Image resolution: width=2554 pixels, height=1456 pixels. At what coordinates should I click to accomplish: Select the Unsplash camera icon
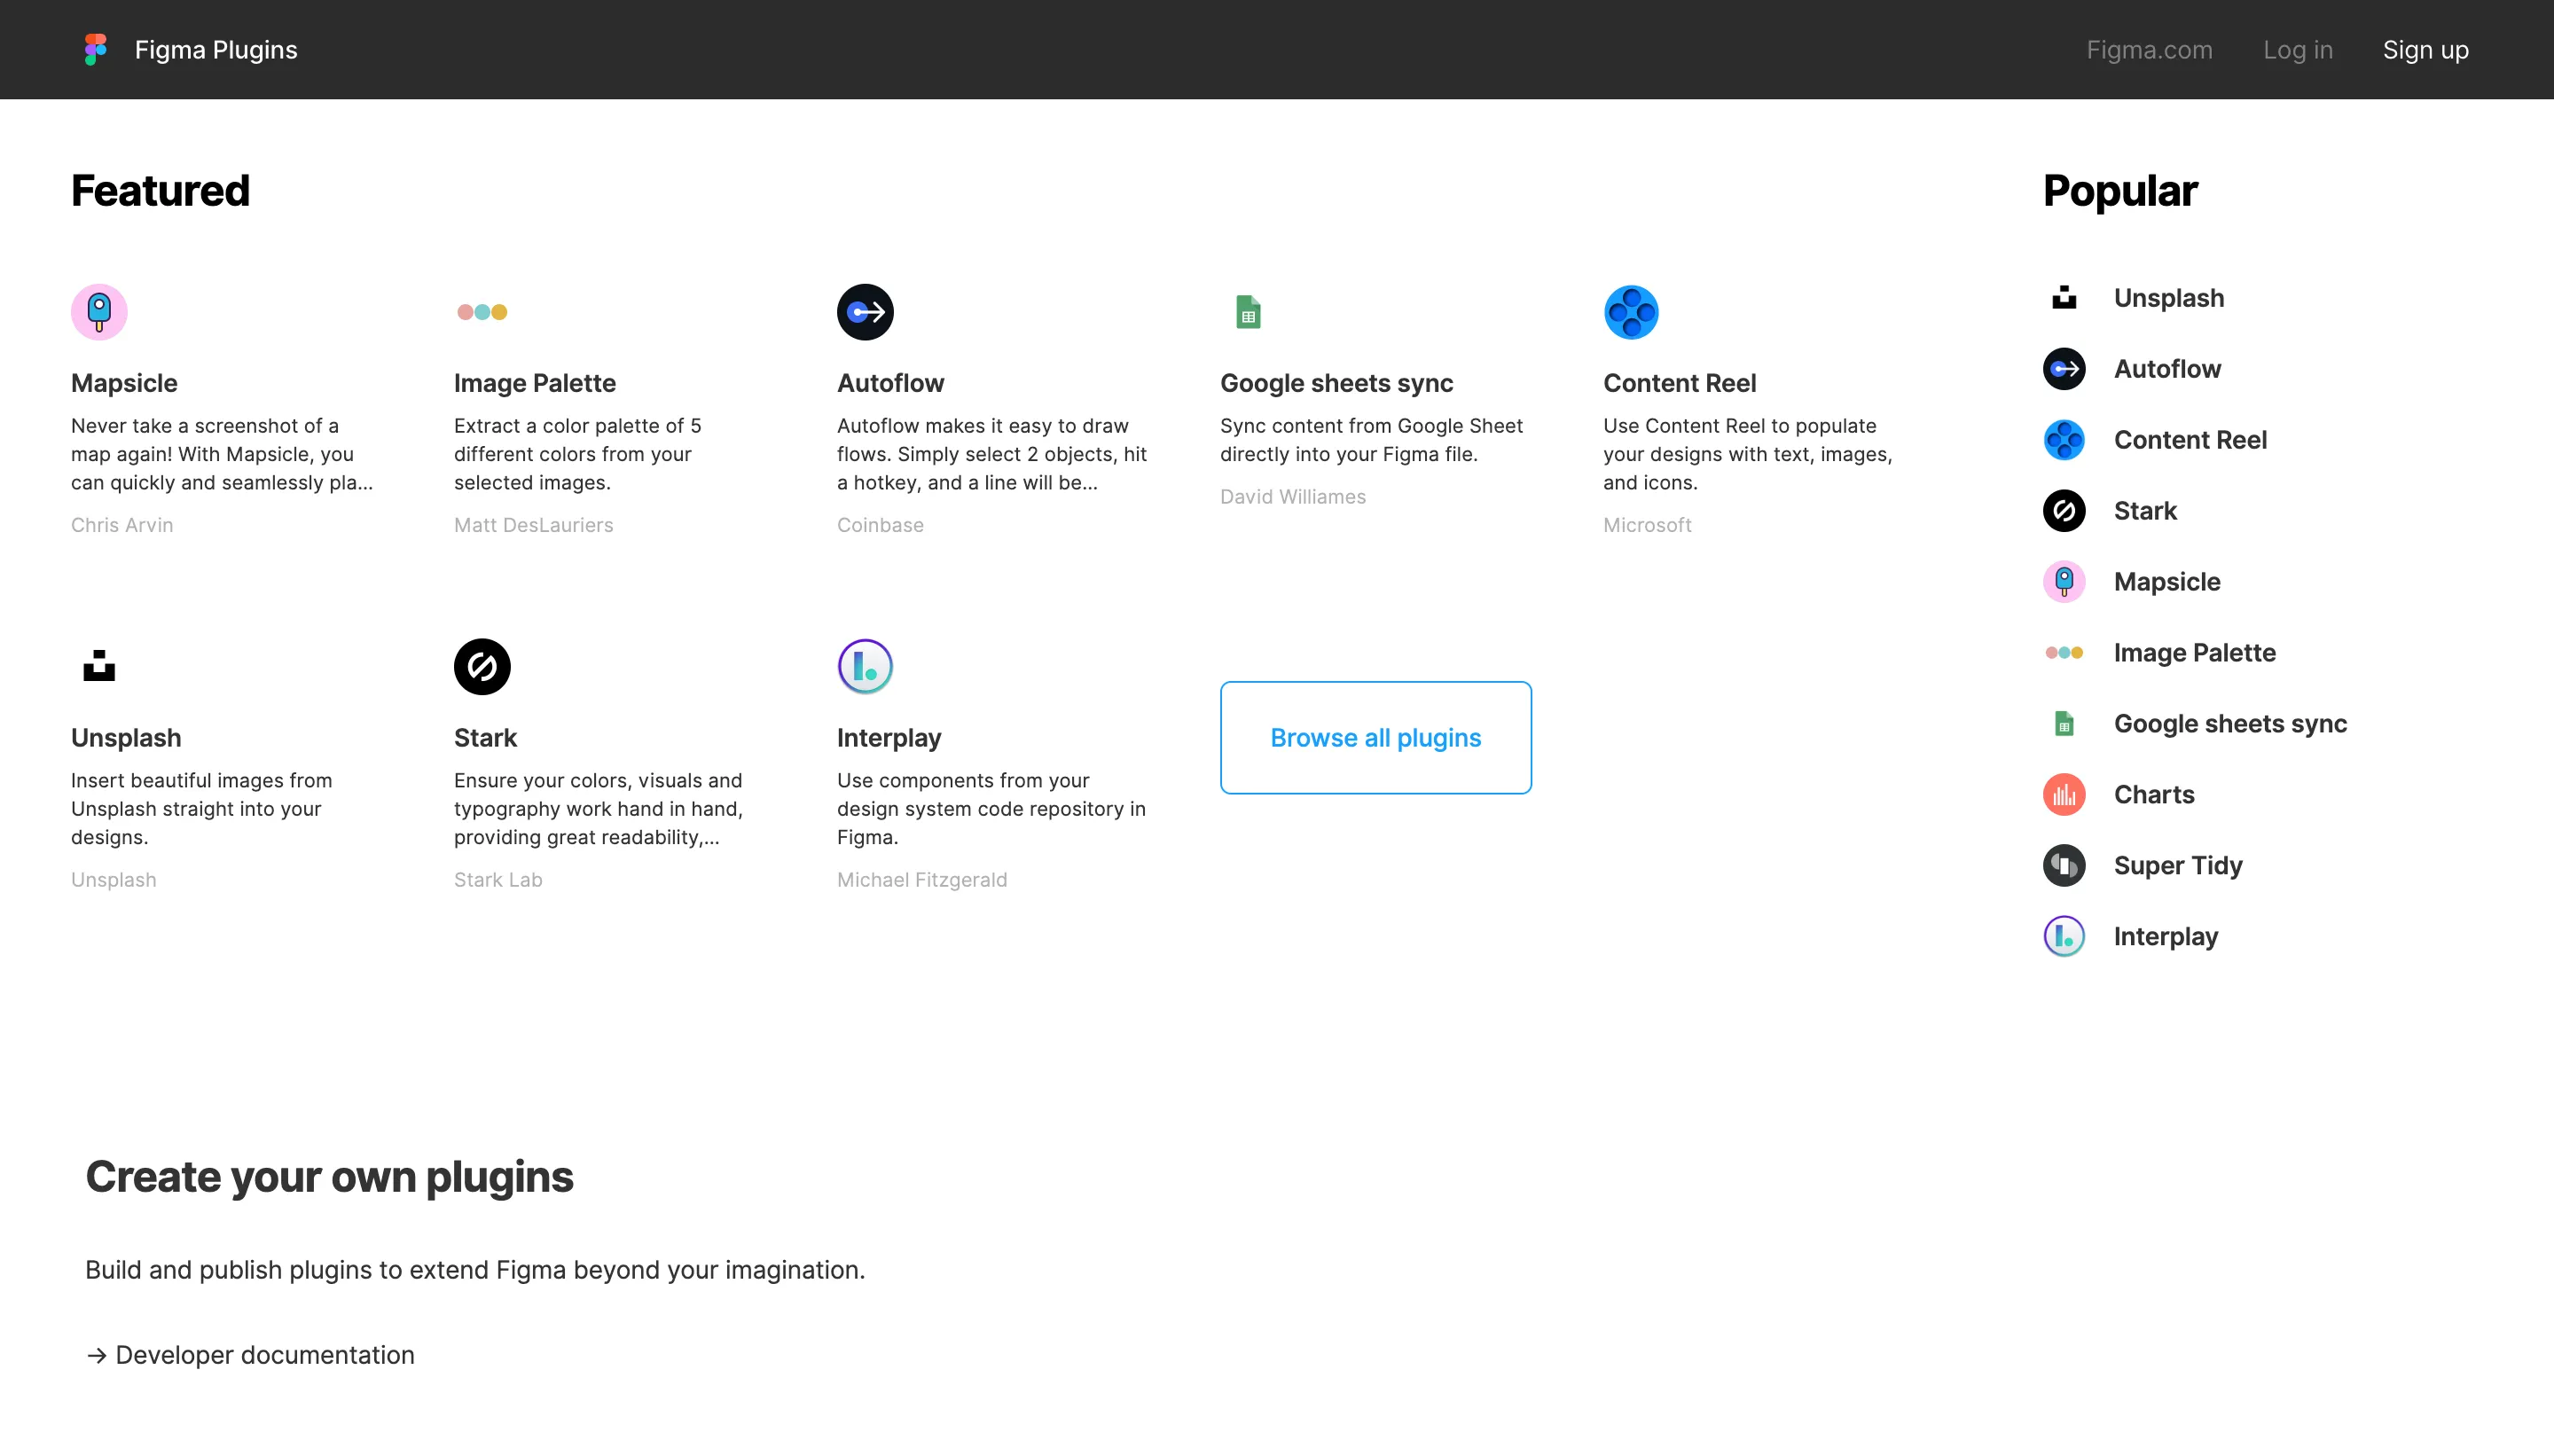pyautogui.click(x=98, y=666)
